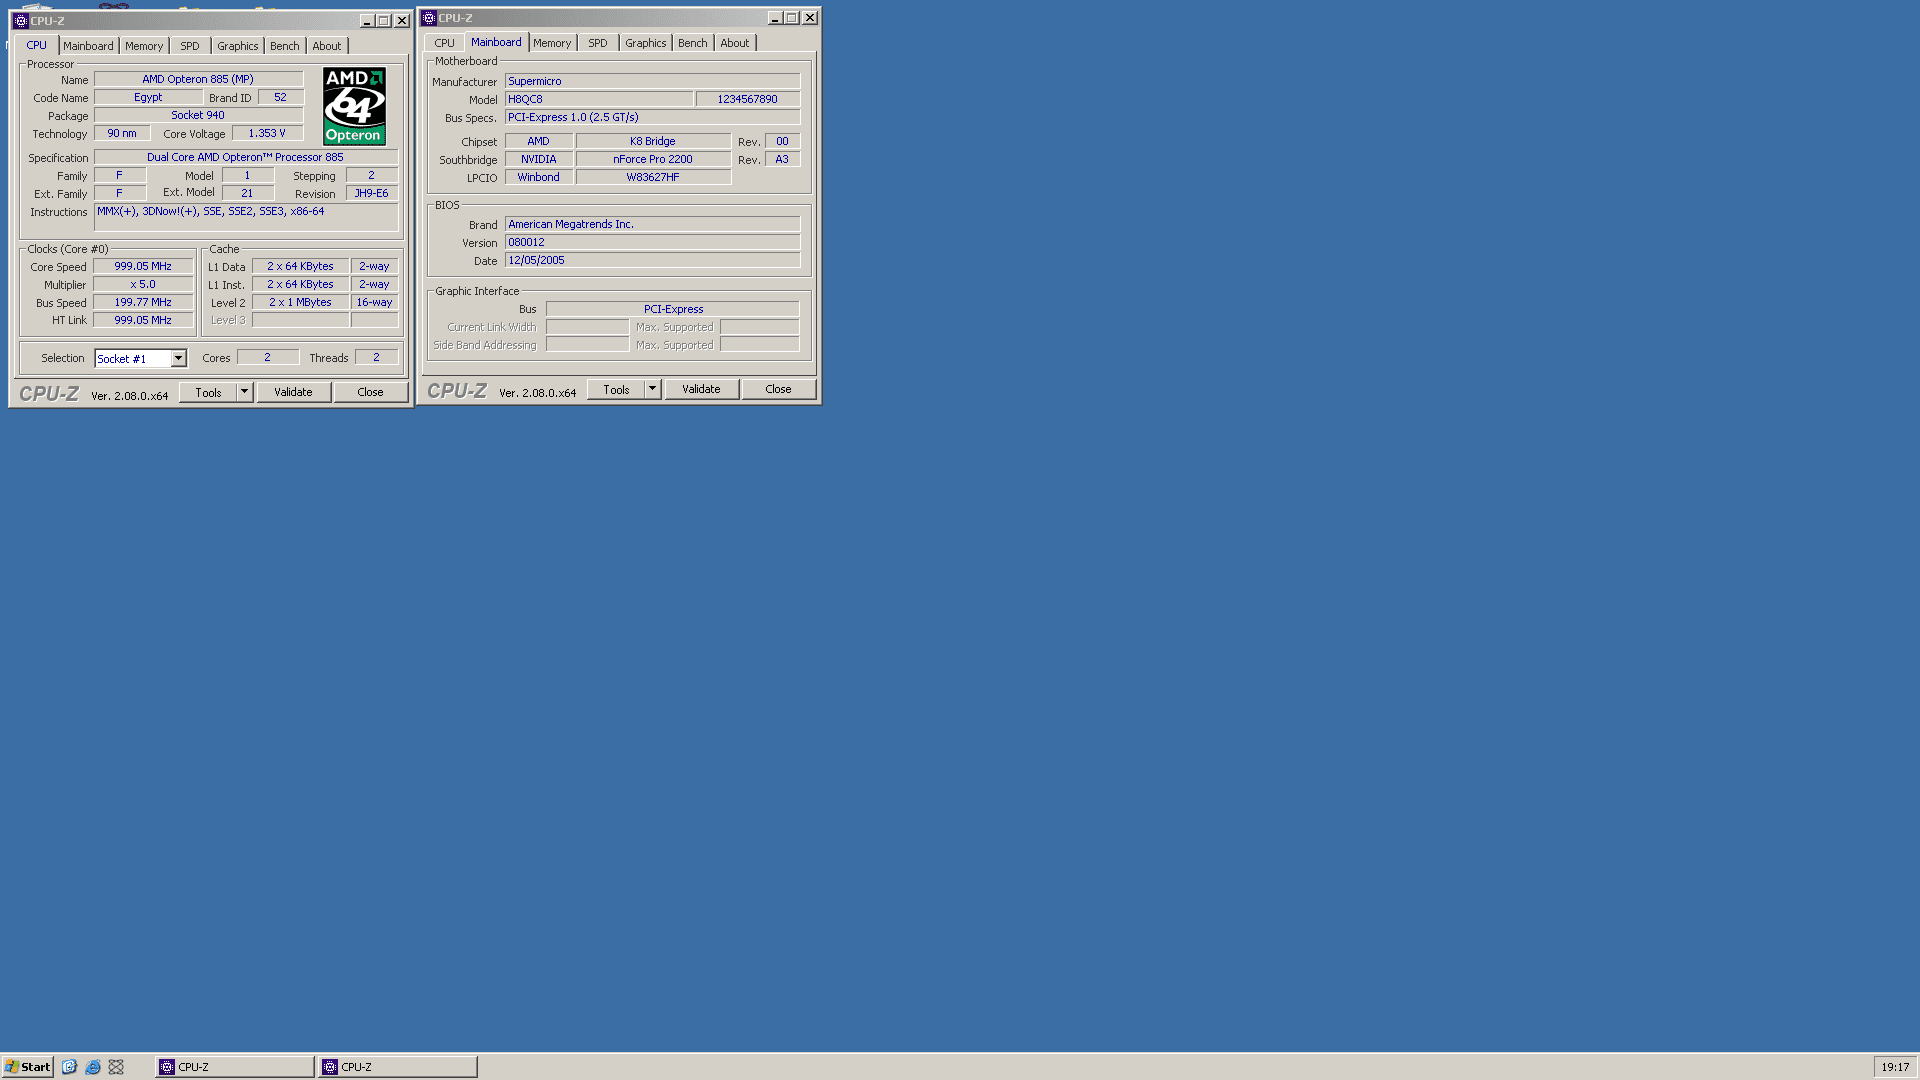Click the chipset value K8 Bridge

click(653, 141)
